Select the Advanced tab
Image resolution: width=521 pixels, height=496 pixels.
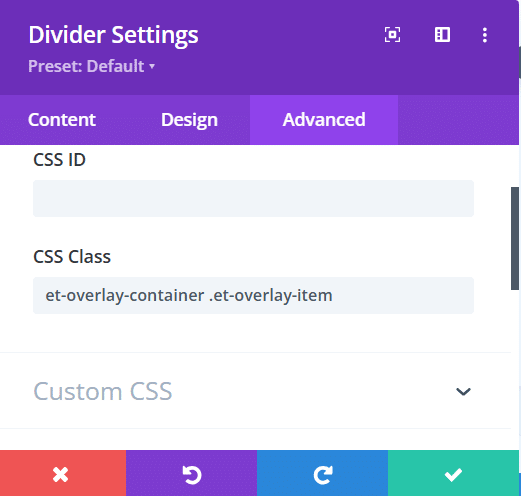tap(324, 120)
